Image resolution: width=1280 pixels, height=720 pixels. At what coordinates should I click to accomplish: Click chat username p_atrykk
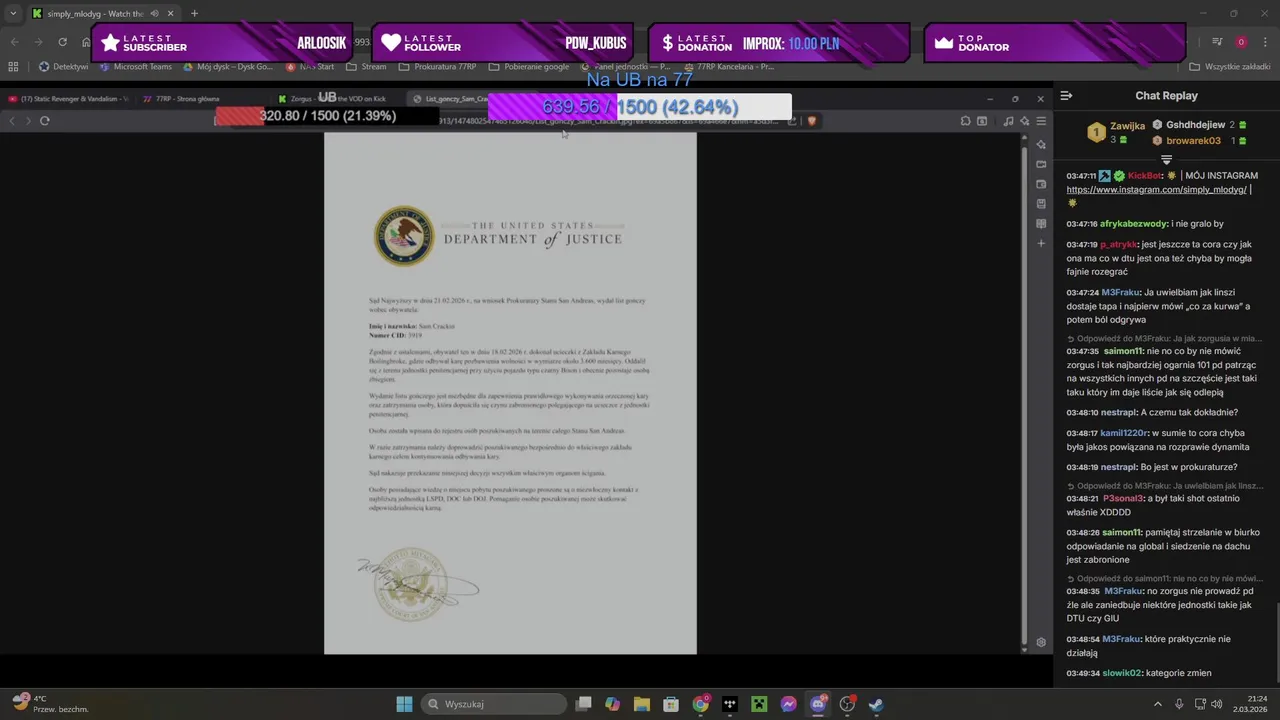pos(1118,244)
